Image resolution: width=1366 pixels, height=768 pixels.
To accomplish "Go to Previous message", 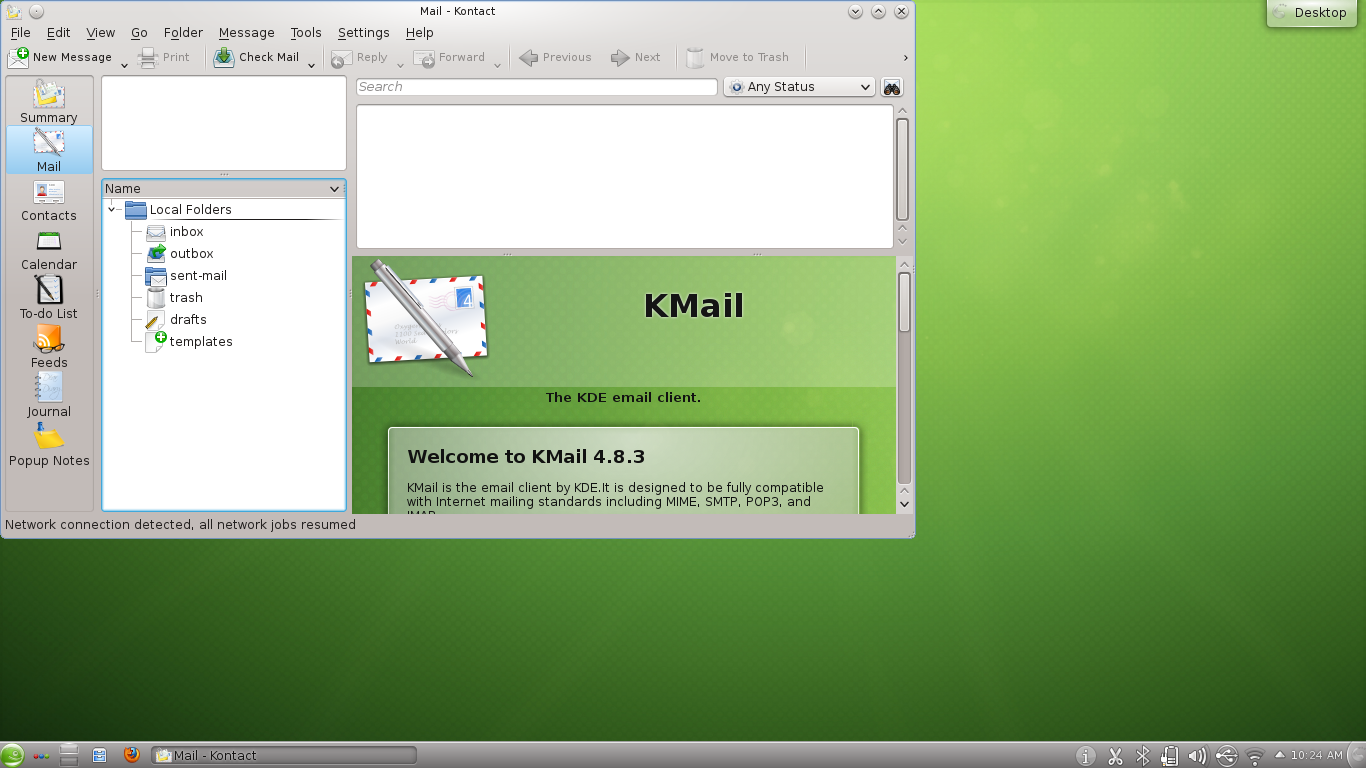I will point(555,57).
